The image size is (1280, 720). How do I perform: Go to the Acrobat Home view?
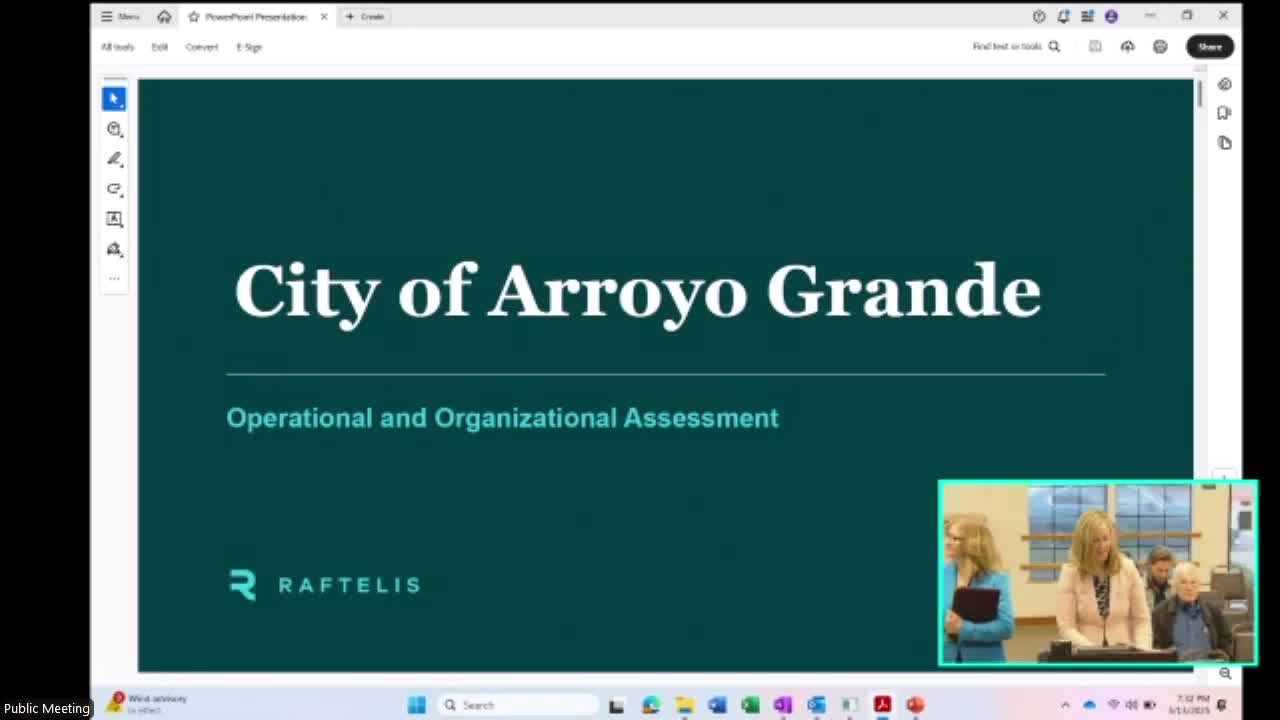(164, 16)
